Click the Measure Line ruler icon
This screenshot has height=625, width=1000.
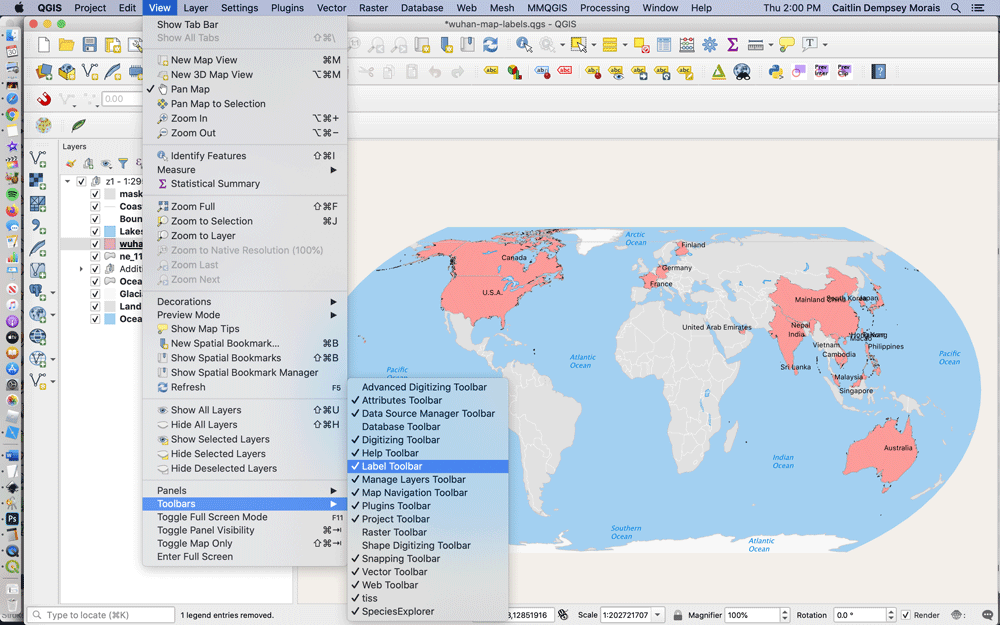[x=755, y=45]
